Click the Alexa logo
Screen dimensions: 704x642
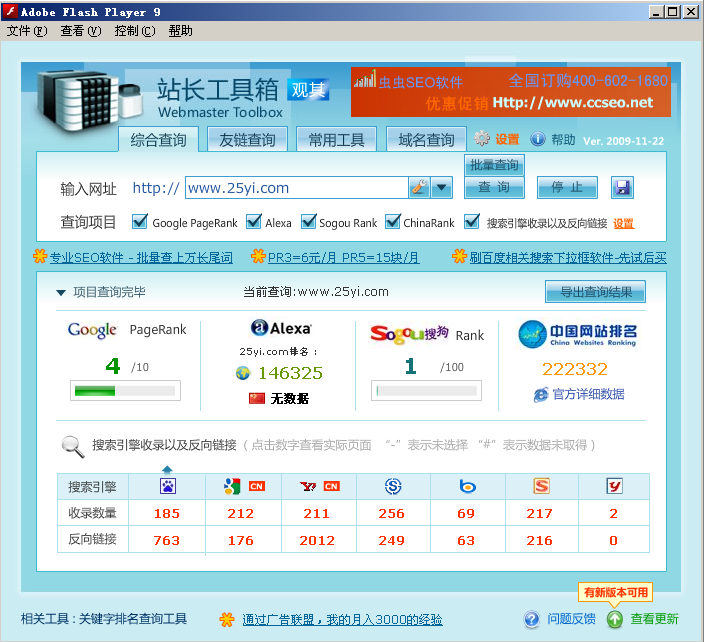(281, 328)
